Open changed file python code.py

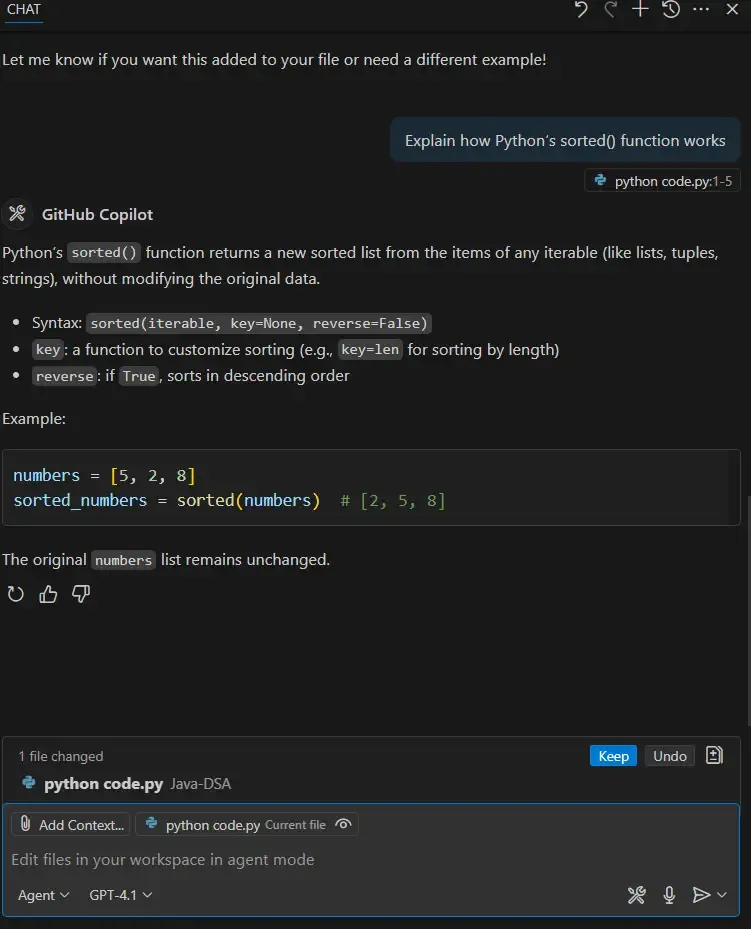[x=104, y=783]
